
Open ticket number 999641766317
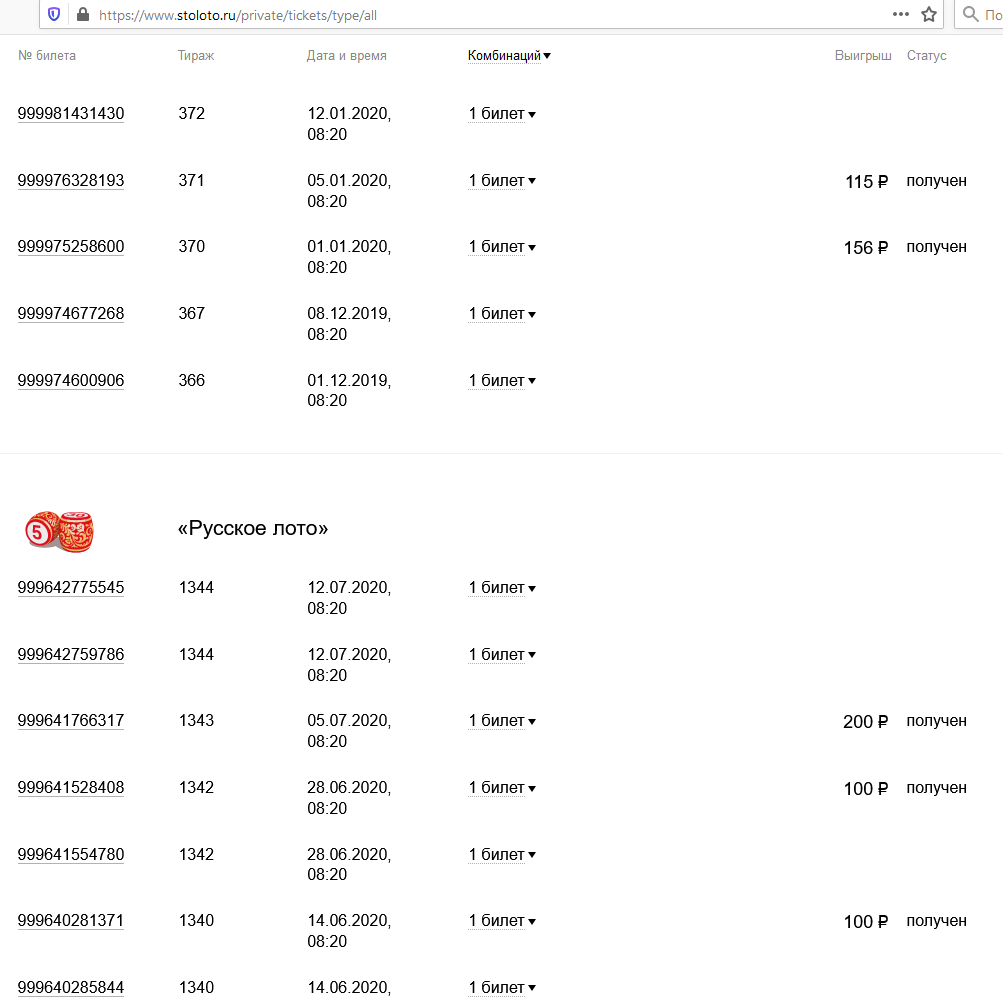(71, 721)
